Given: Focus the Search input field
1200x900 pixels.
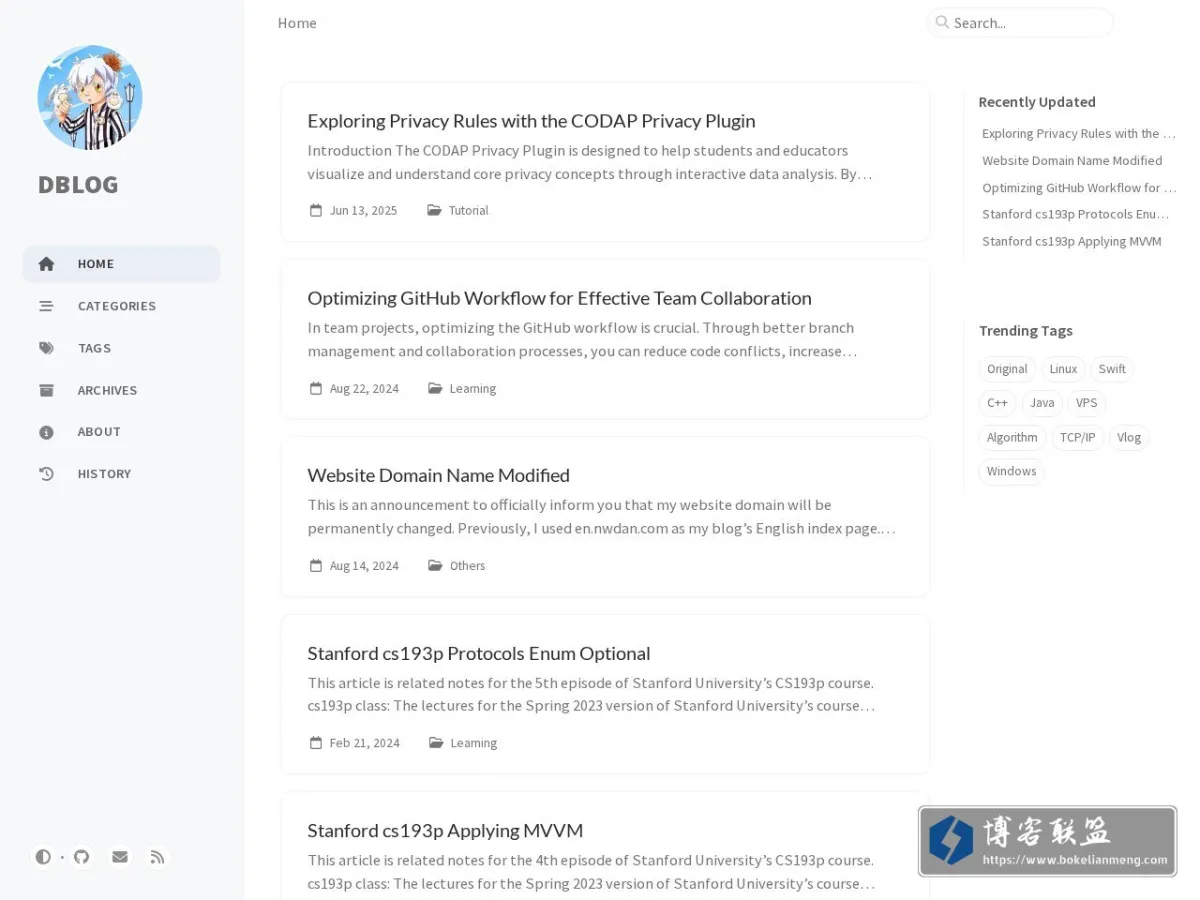Looking at the screenshot, I should (x=1020, y=23).
